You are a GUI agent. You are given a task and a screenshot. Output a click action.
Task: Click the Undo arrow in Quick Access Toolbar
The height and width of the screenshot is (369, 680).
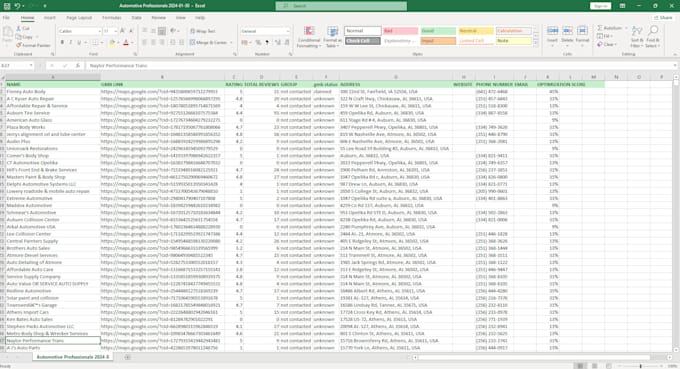tap(17, 6)
